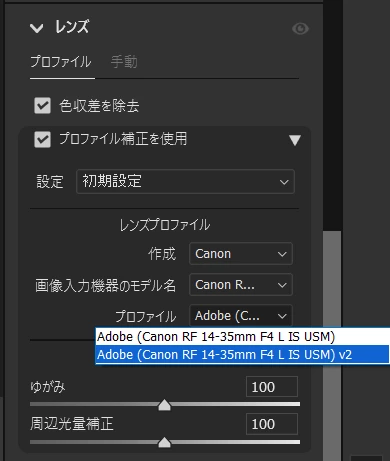The height and width of the screenshot is (461, 390).
Task: Click the 画像入力機器のモデル名 label
Action: 105,286
